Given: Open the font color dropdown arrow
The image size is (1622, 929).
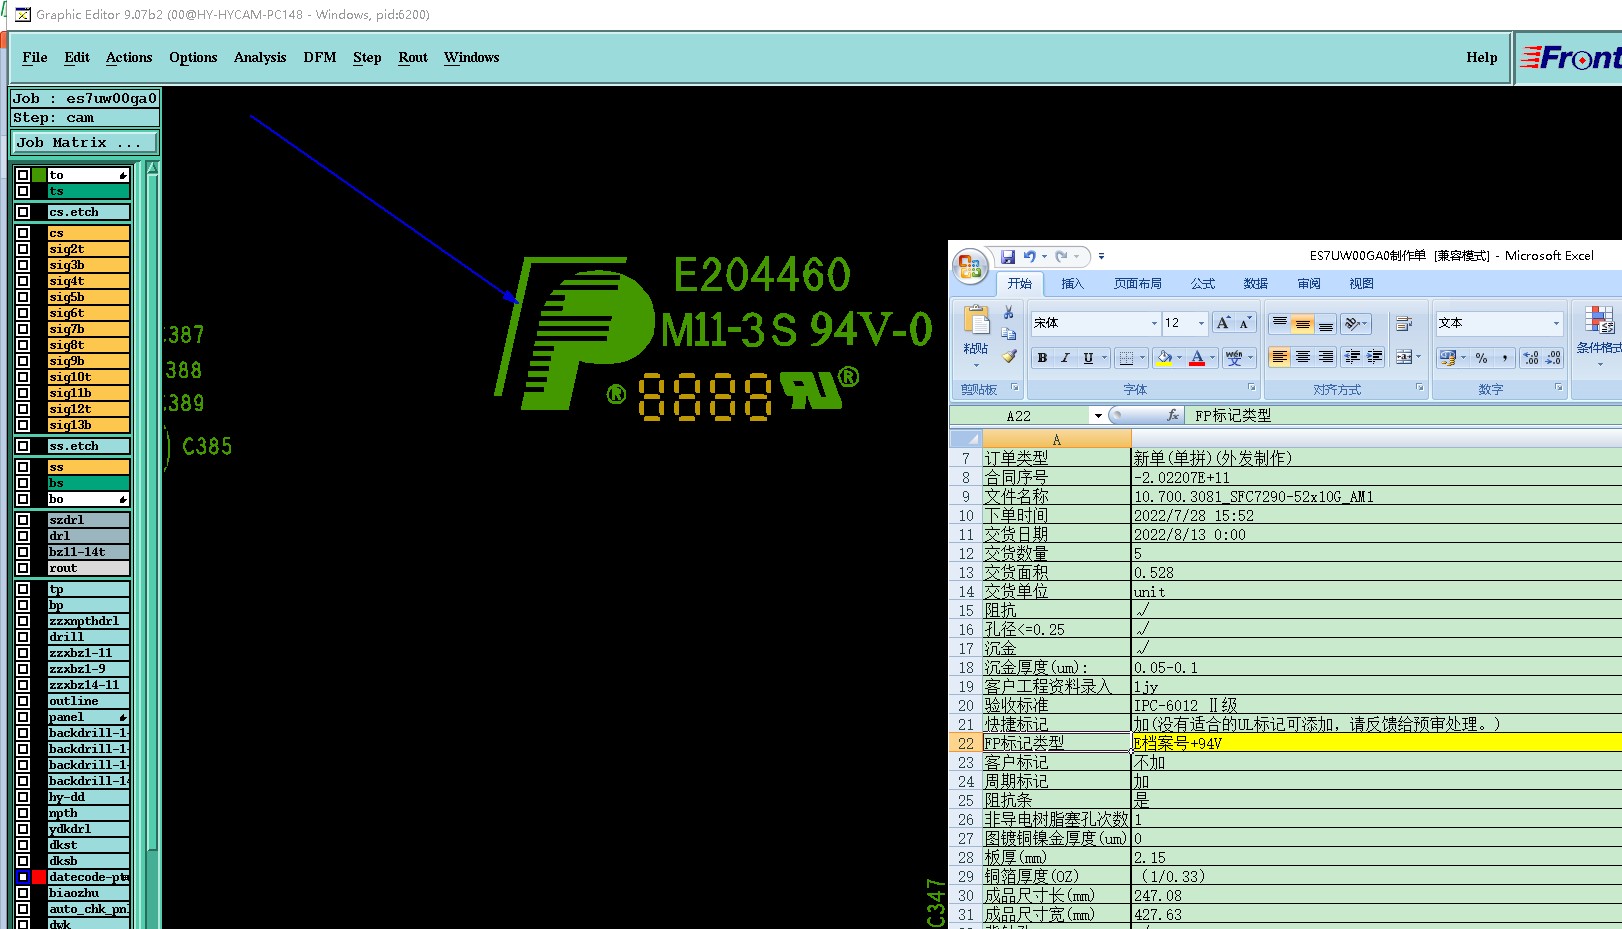Looking at the screenshot, I should (x=1212, y=358).
